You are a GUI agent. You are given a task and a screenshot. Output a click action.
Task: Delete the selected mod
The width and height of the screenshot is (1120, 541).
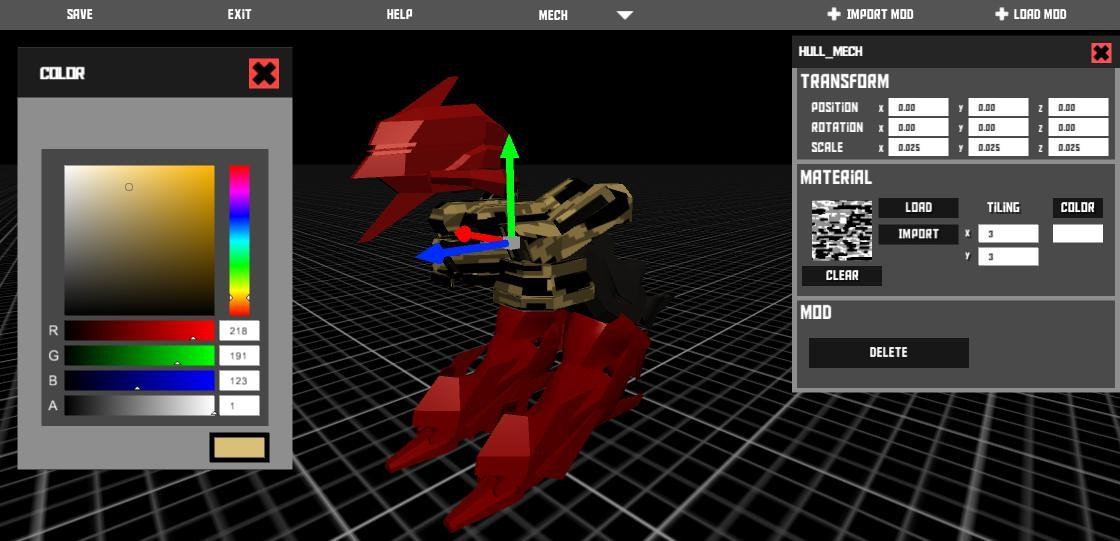(x=889, y=352)
